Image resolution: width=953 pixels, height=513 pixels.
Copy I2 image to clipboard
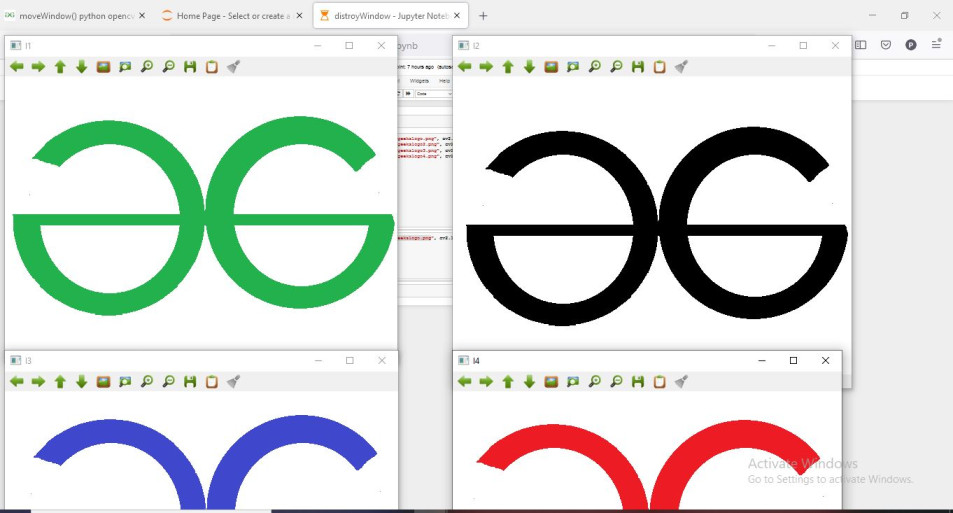click(659, 67)
